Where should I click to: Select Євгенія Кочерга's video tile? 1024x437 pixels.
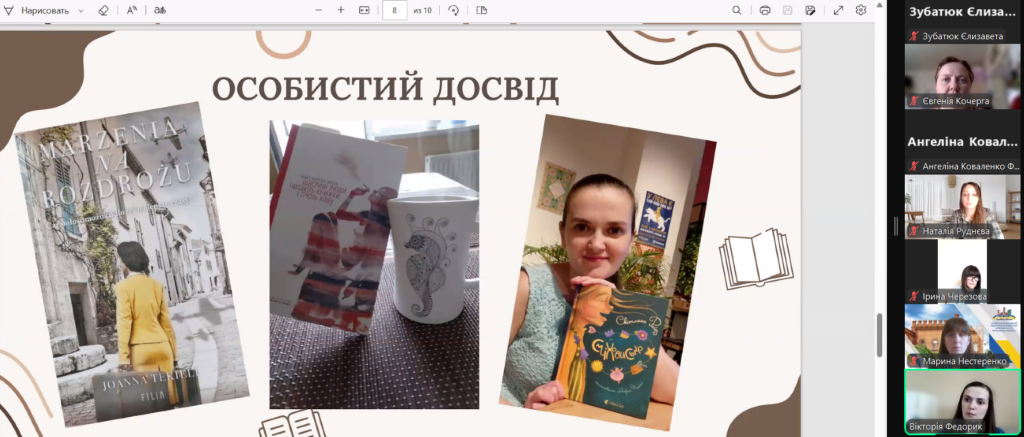click(x=963, y=76)
